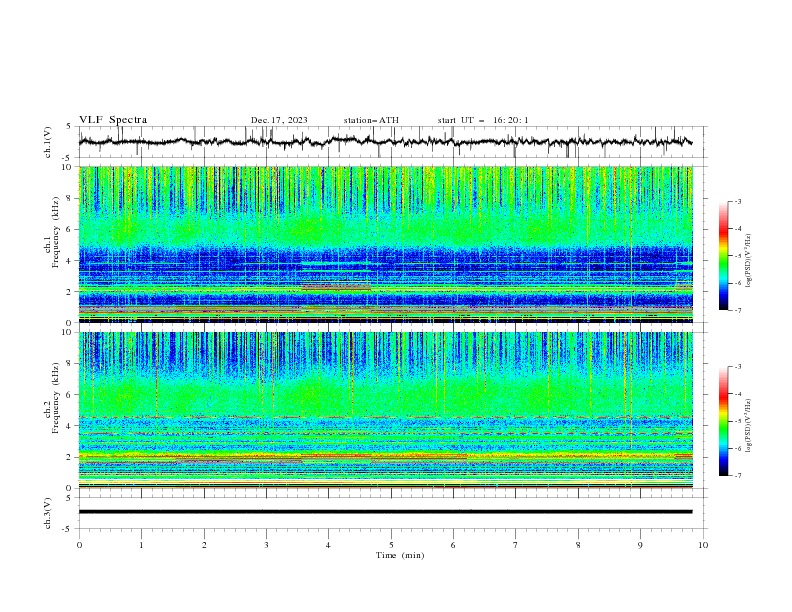Click the "-5" label on ch.2 colorbar

[x=737, y=421]
